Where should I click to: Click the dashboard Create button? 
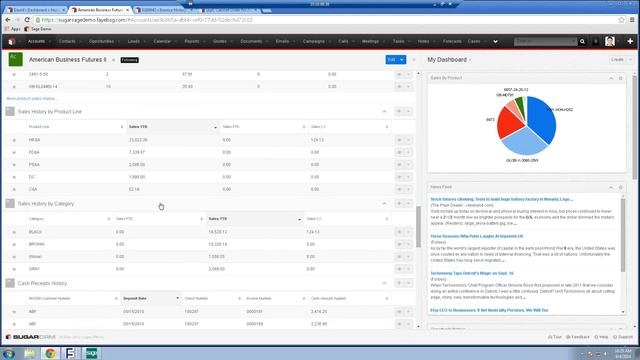tap(617, 60)
